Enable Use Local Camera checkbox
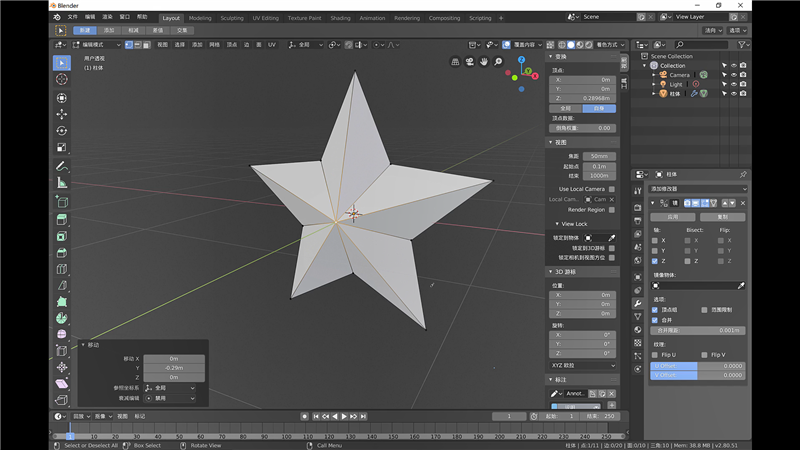 tap(612, 189)
